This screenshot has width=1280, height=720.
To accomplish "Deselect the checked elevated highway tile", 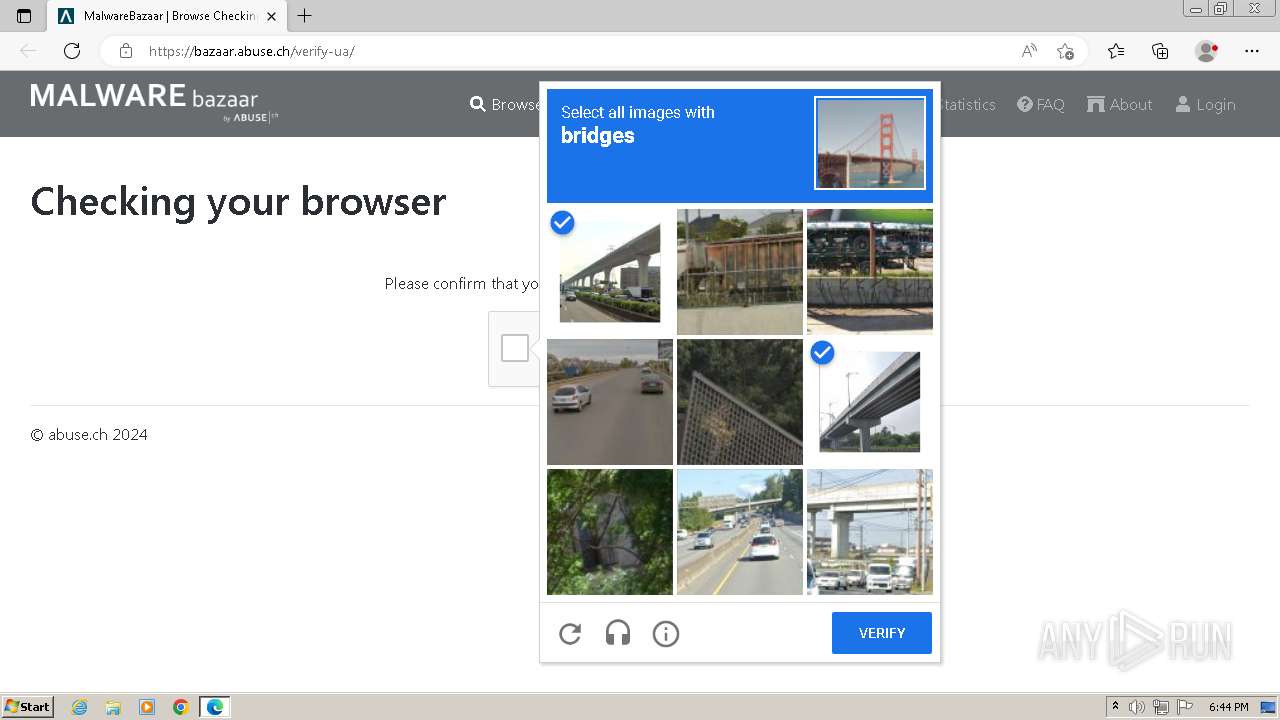I will coord(610,272).
